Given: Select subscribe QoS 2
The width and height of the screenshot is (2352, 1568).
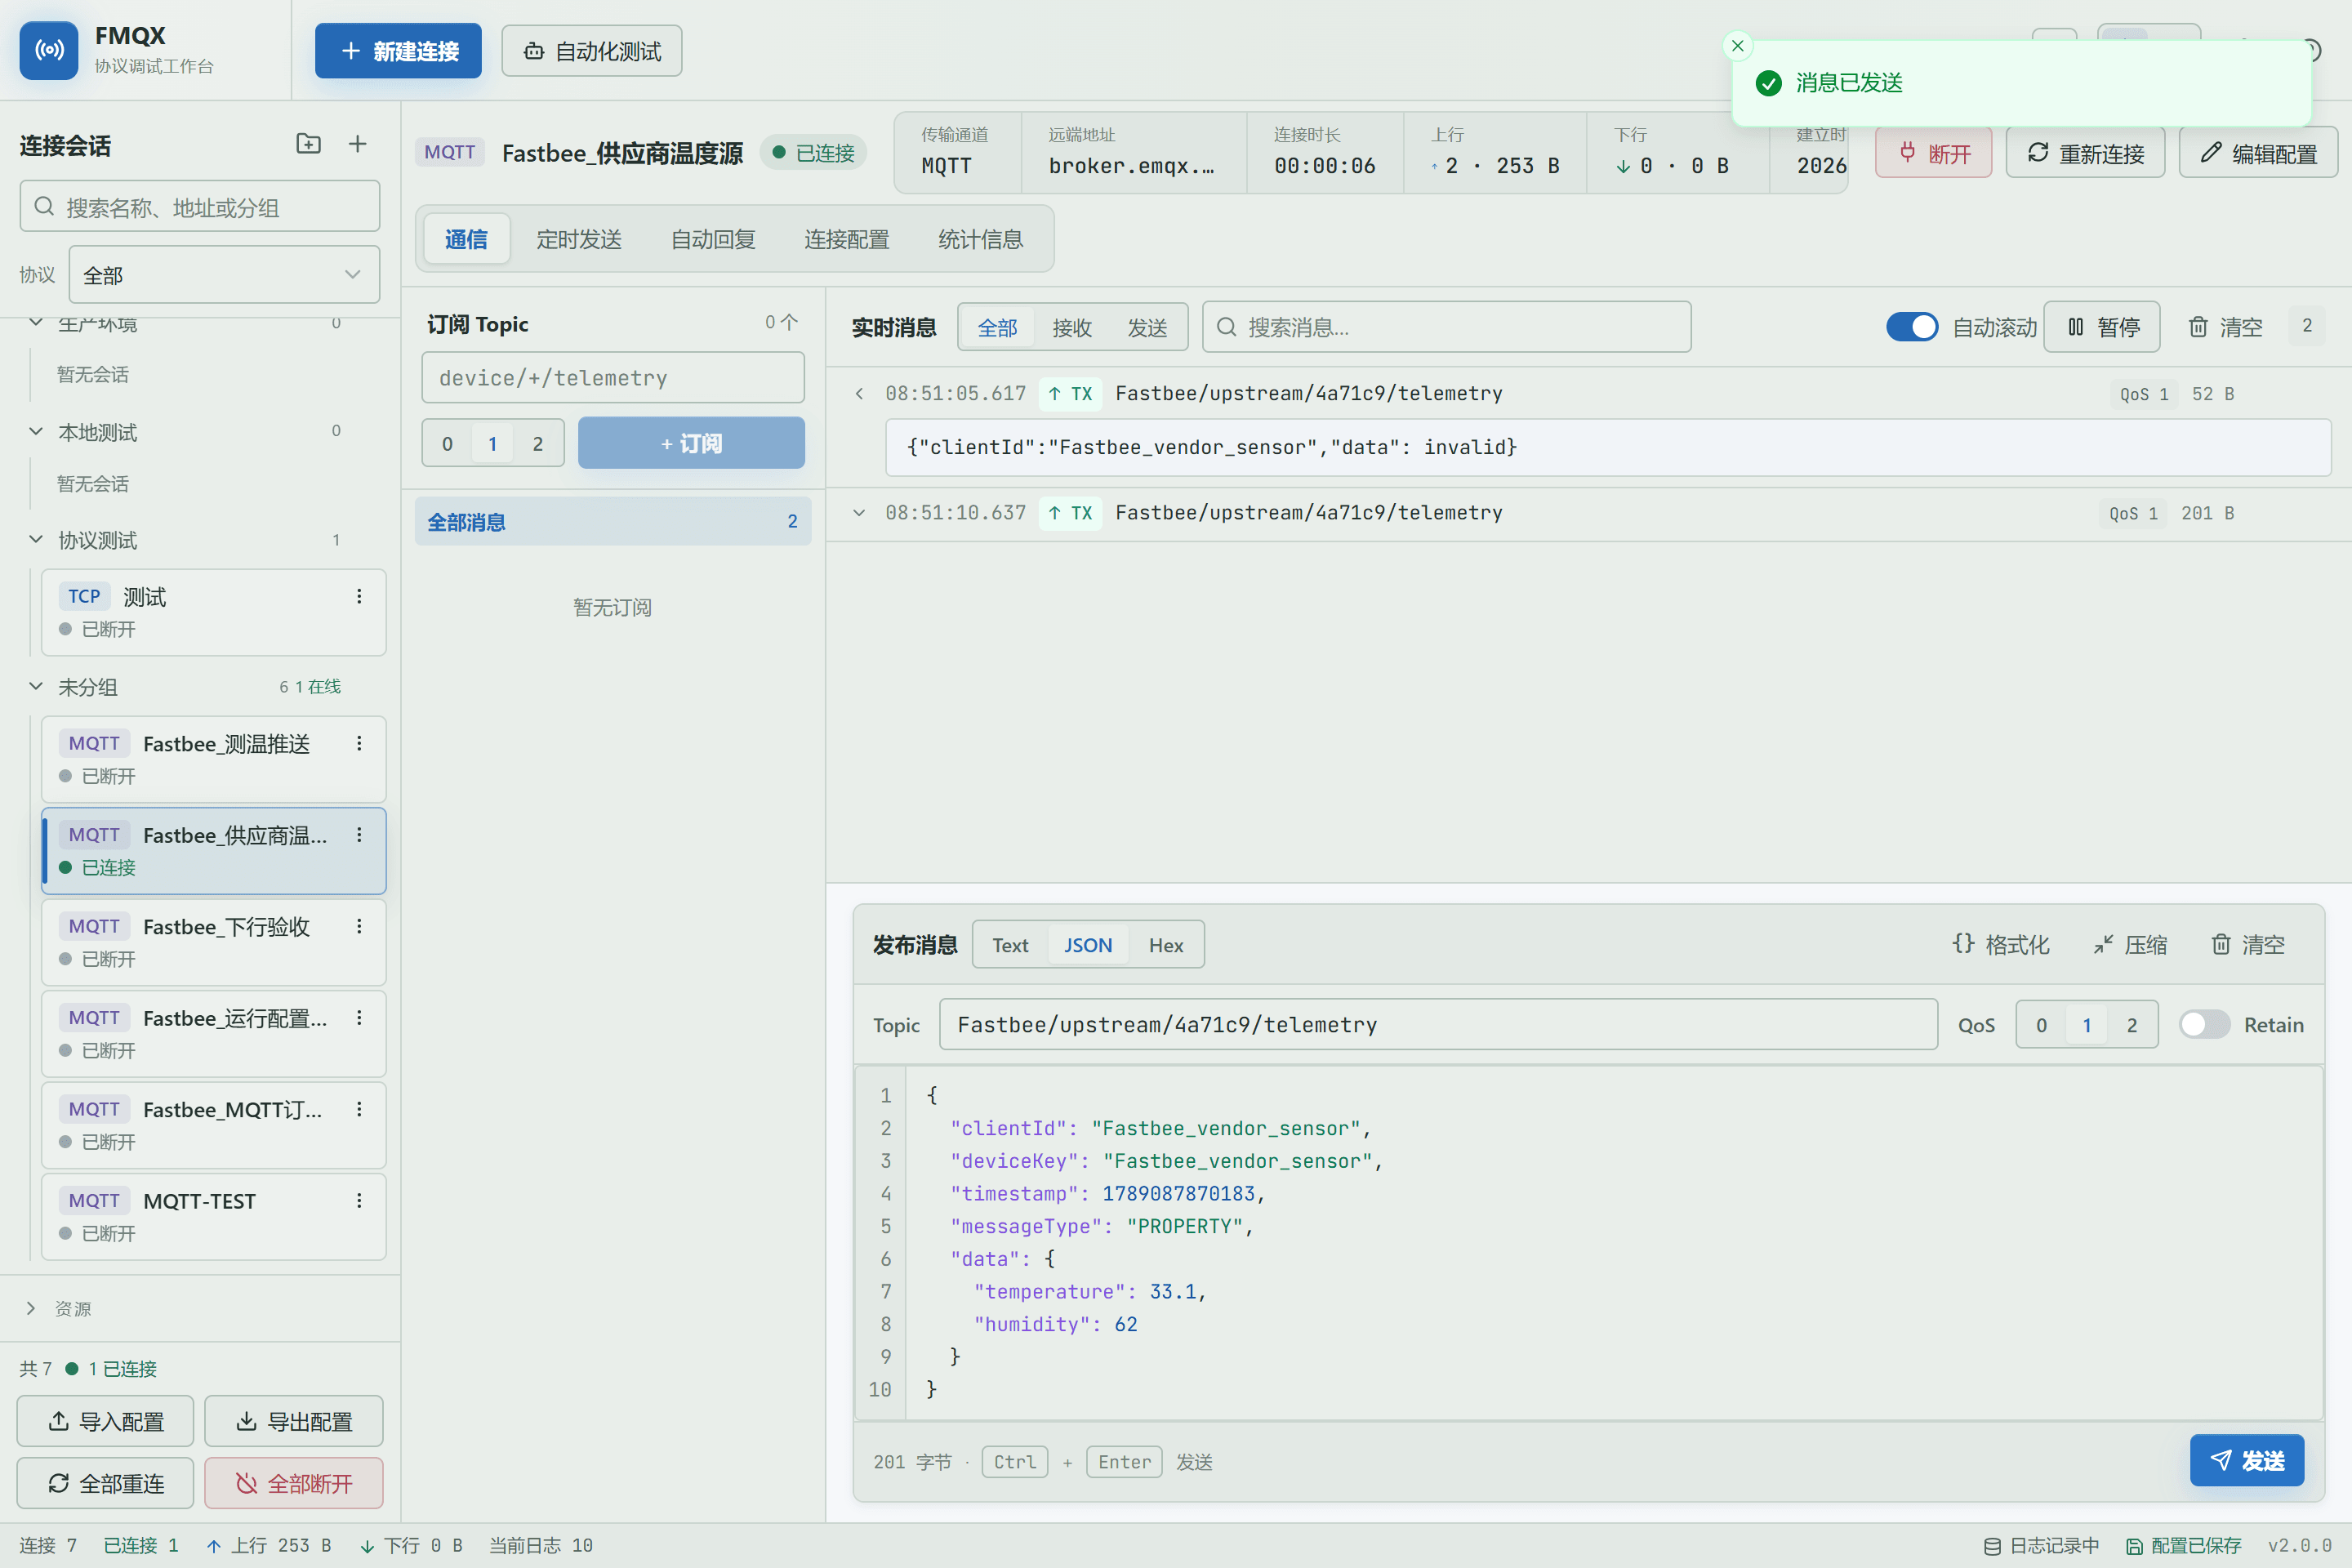Looking at the screenshot, I should [x=538, y=443].
